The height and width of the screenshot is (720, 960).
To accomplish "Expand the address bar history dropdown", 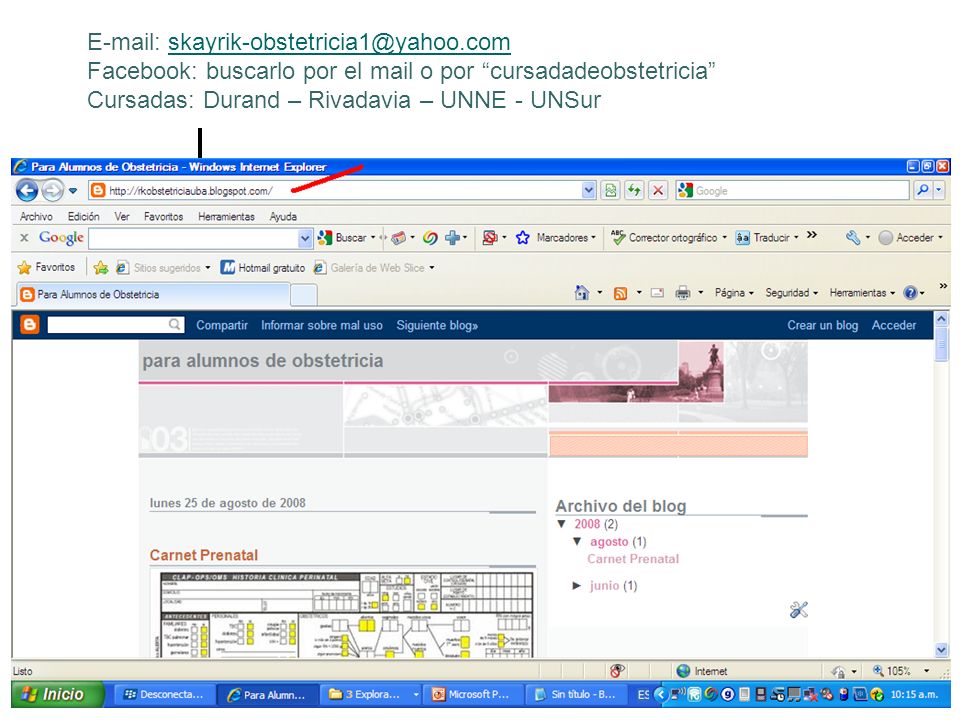I will (588, 190).
